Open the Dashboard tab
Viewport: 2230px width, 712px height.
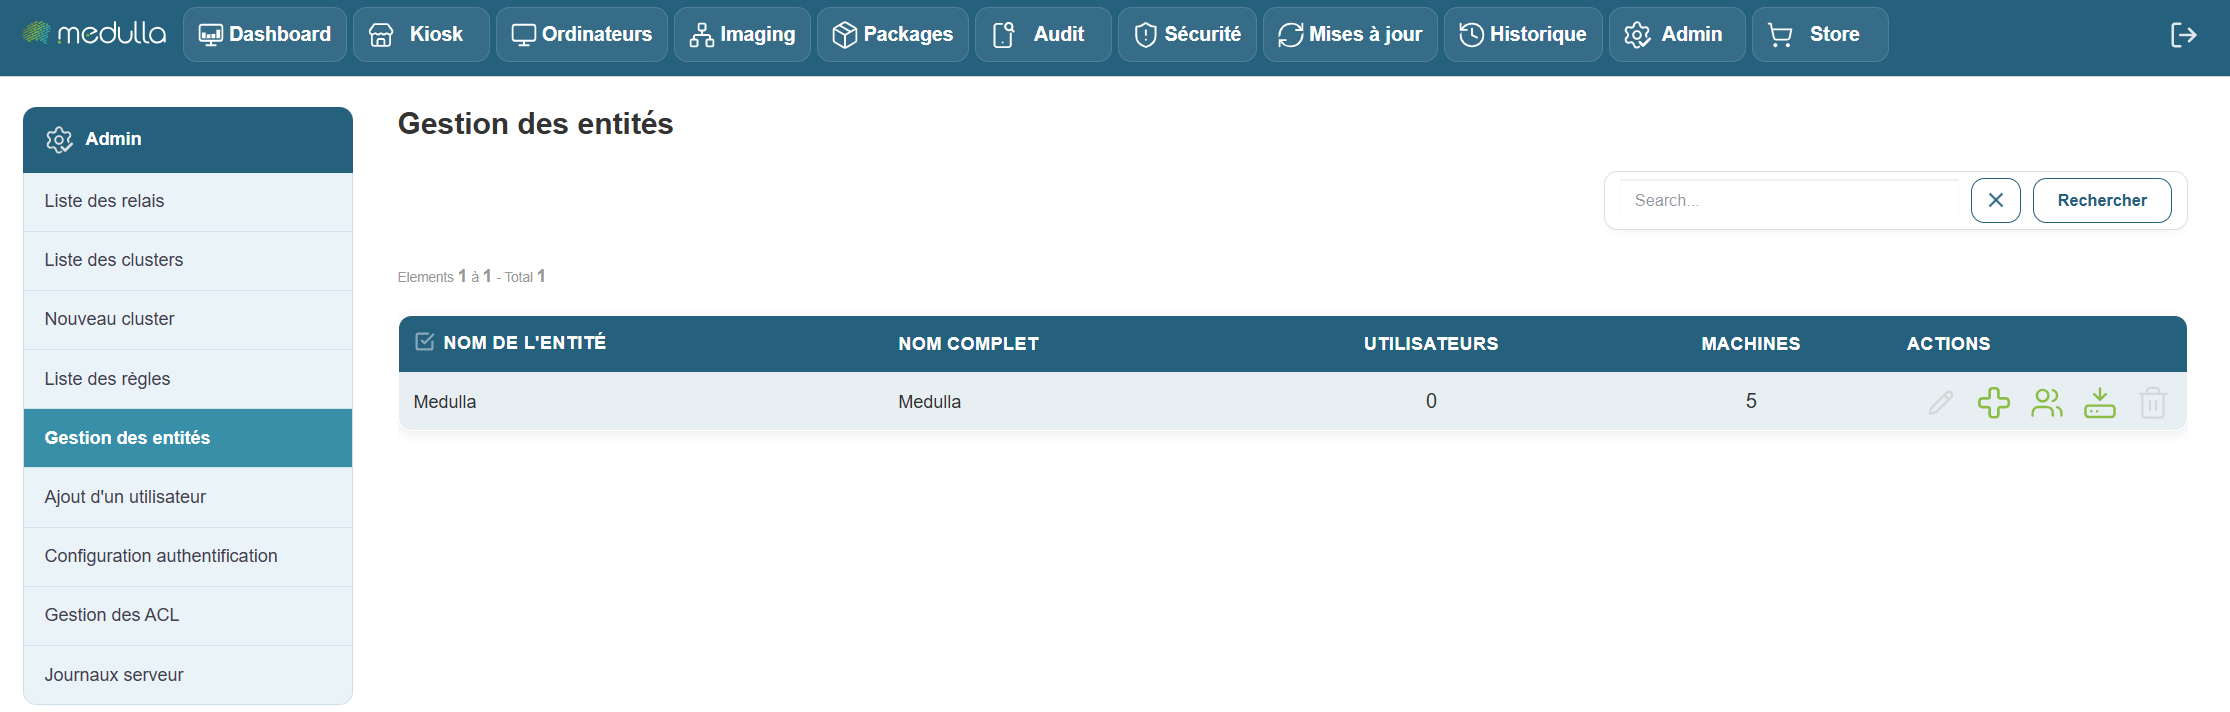tap(265, 34)
